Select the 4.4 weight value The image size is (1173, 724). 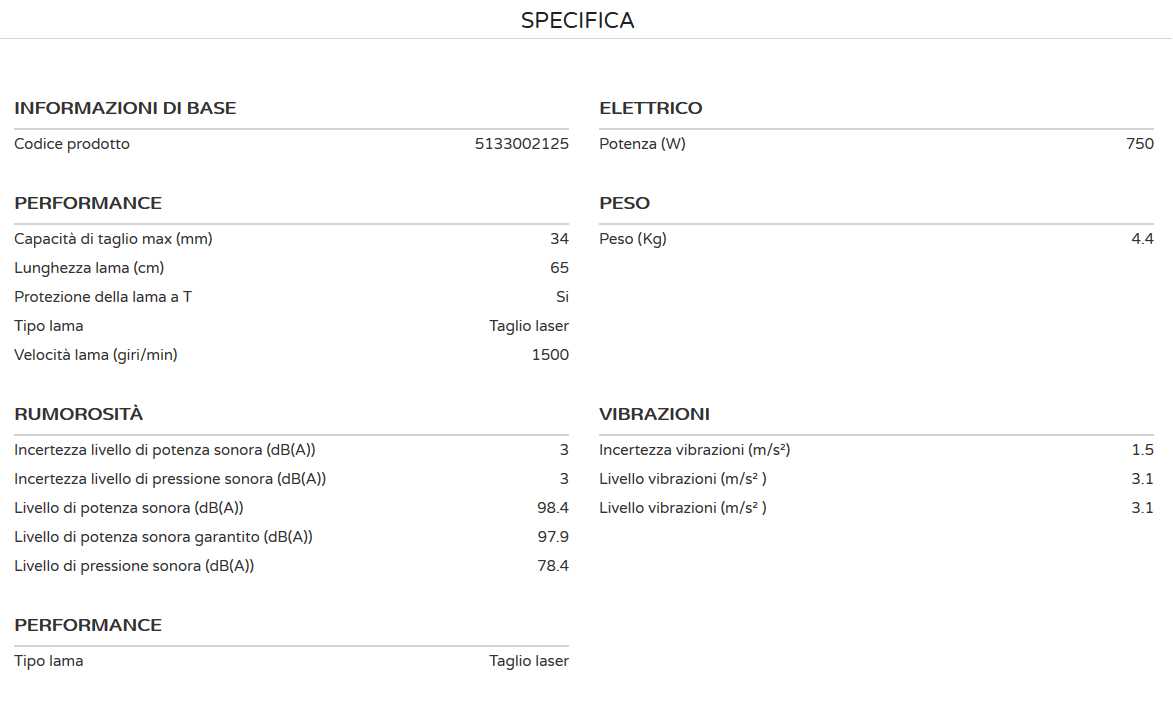click(x=1142, y=239)
